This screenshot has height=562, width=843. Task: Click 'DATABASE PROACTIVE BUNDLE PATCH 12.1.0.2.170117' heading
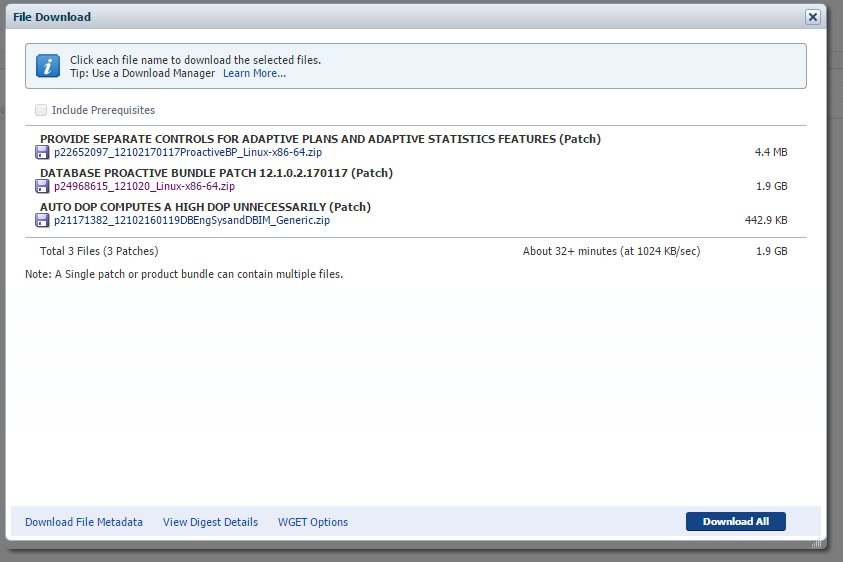point(216,173)
